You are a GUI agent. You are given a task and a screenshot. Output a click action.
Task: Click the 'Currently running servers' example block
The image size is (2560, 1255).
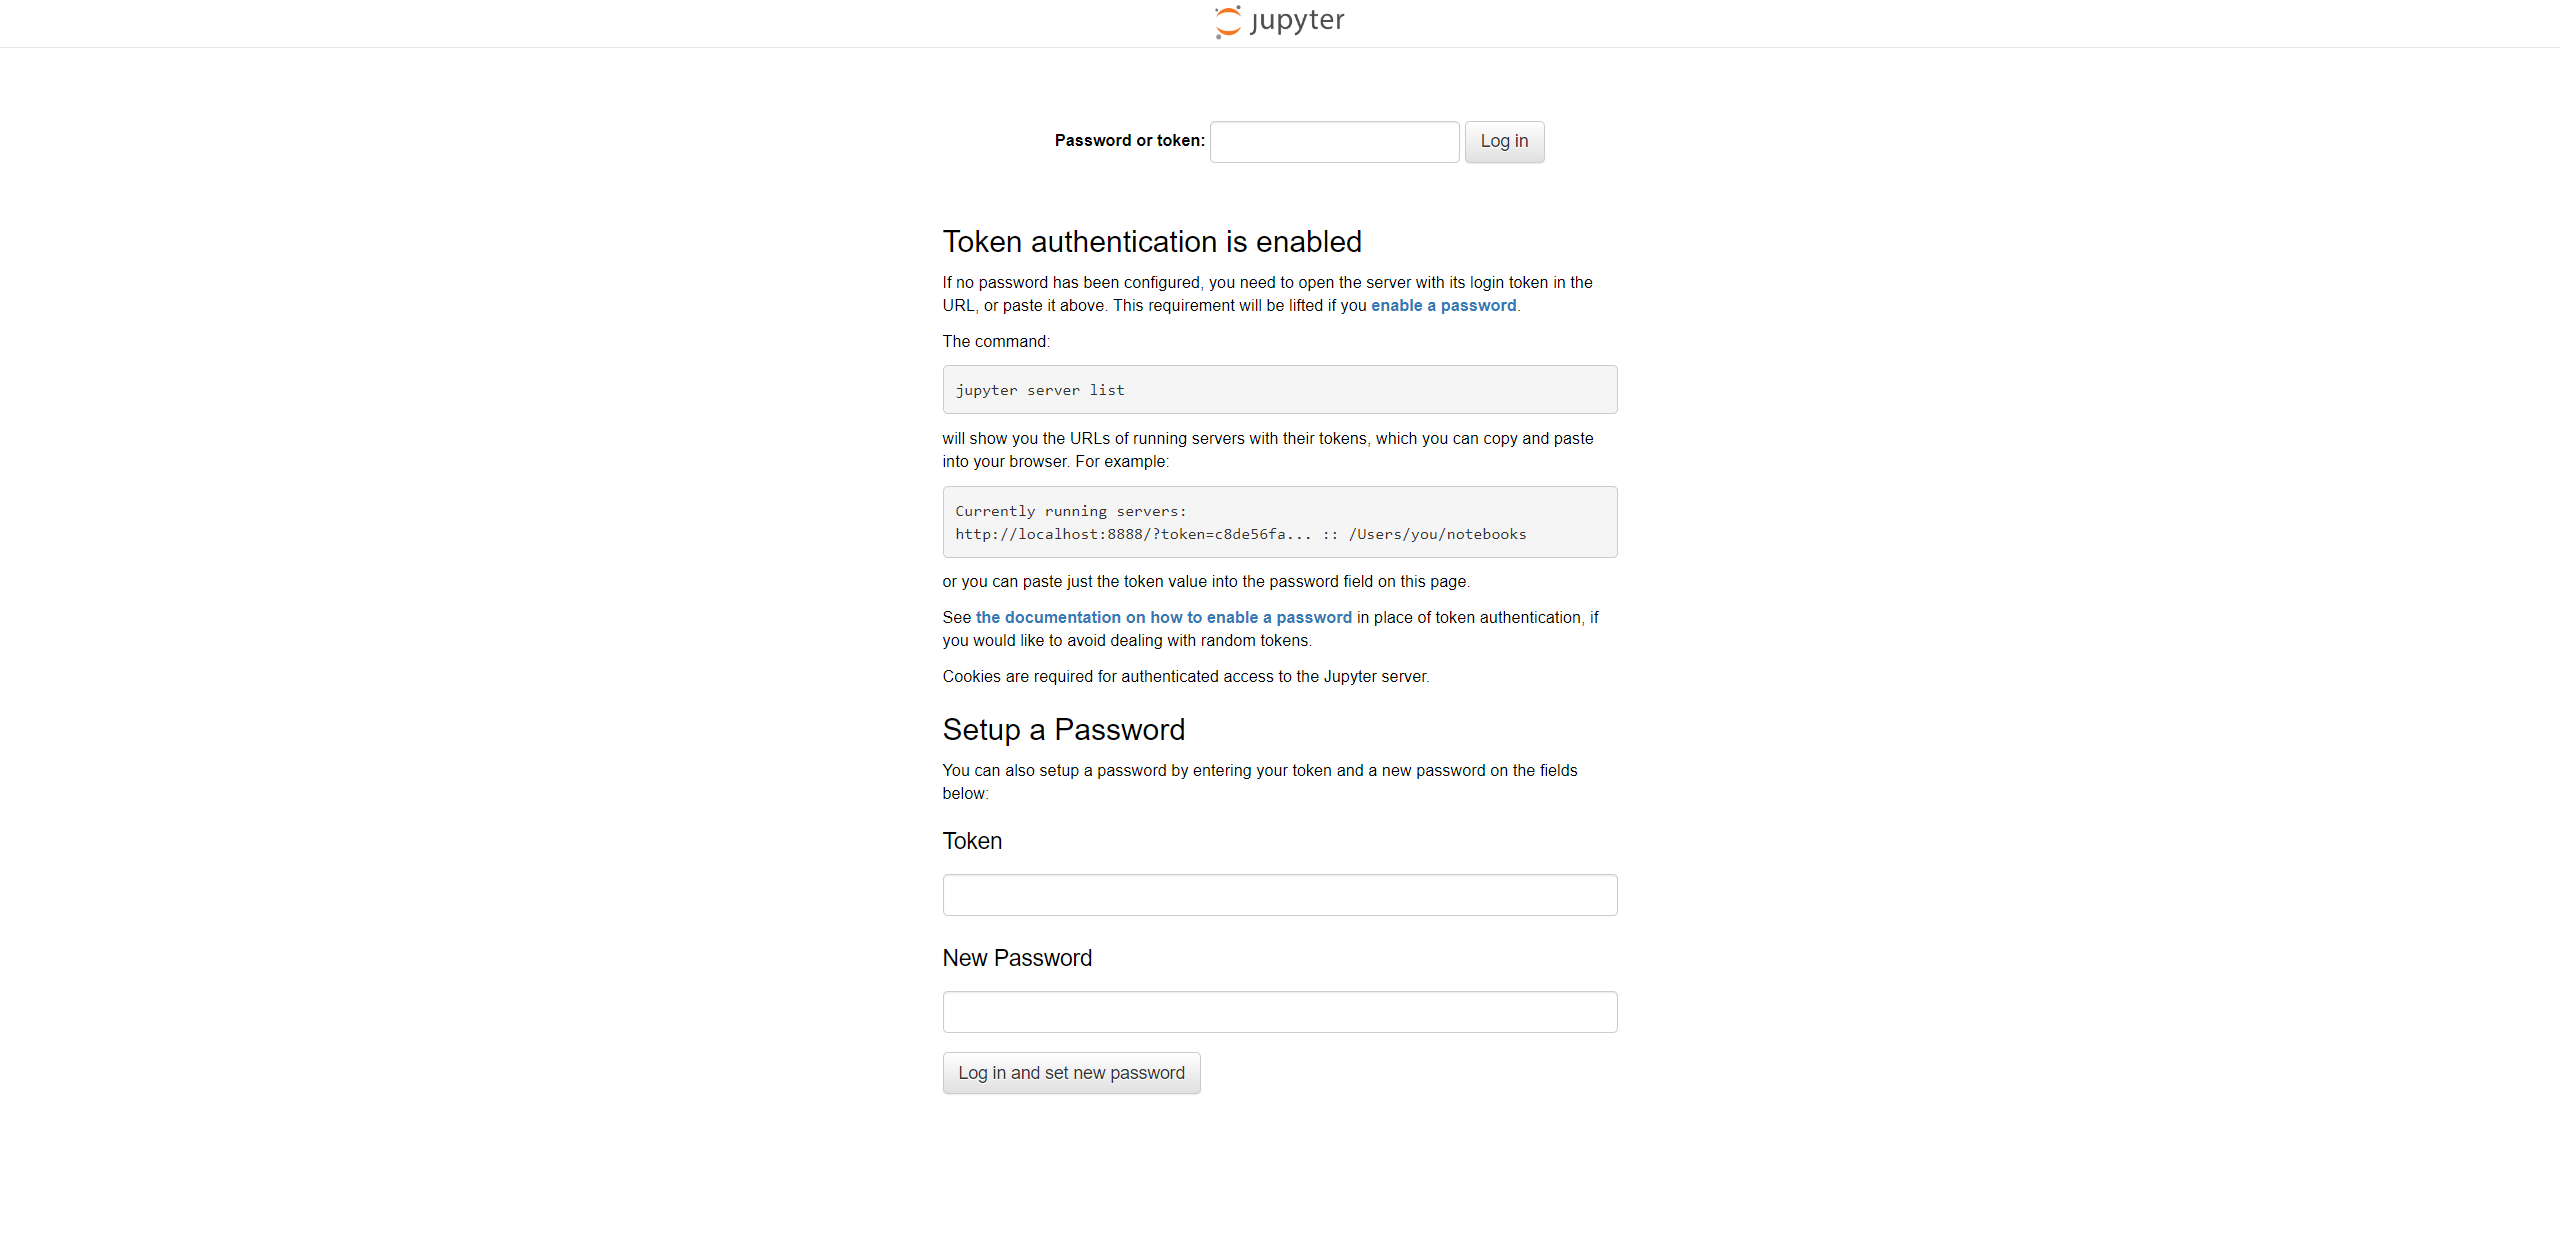point(1279,522)
